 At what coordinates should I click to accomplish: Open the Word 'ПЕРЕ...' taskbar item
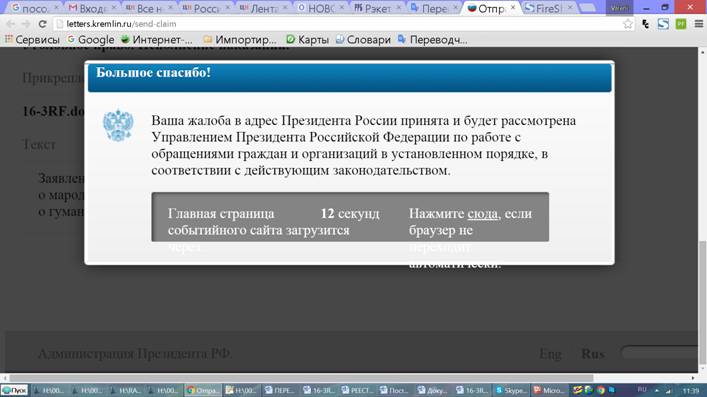point(280,390)
